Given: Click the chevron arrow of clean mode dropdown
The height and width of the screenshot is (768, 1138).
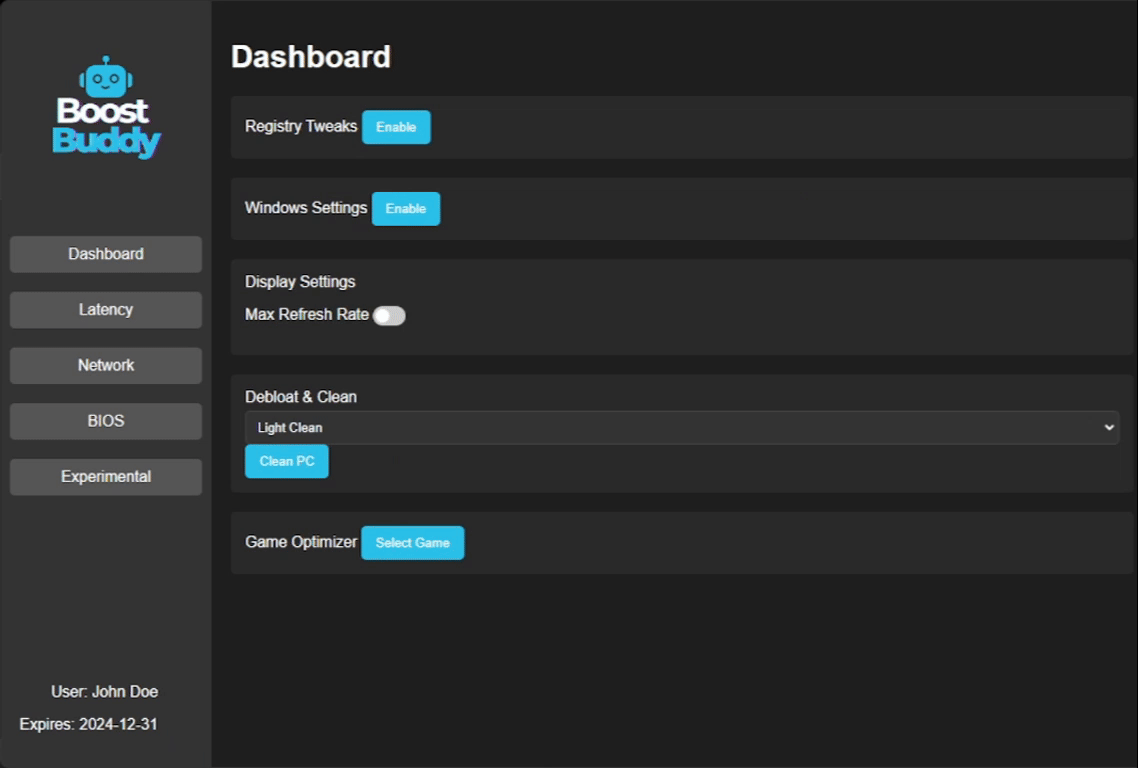Looking at the screenshot, I should (1108, 428).
